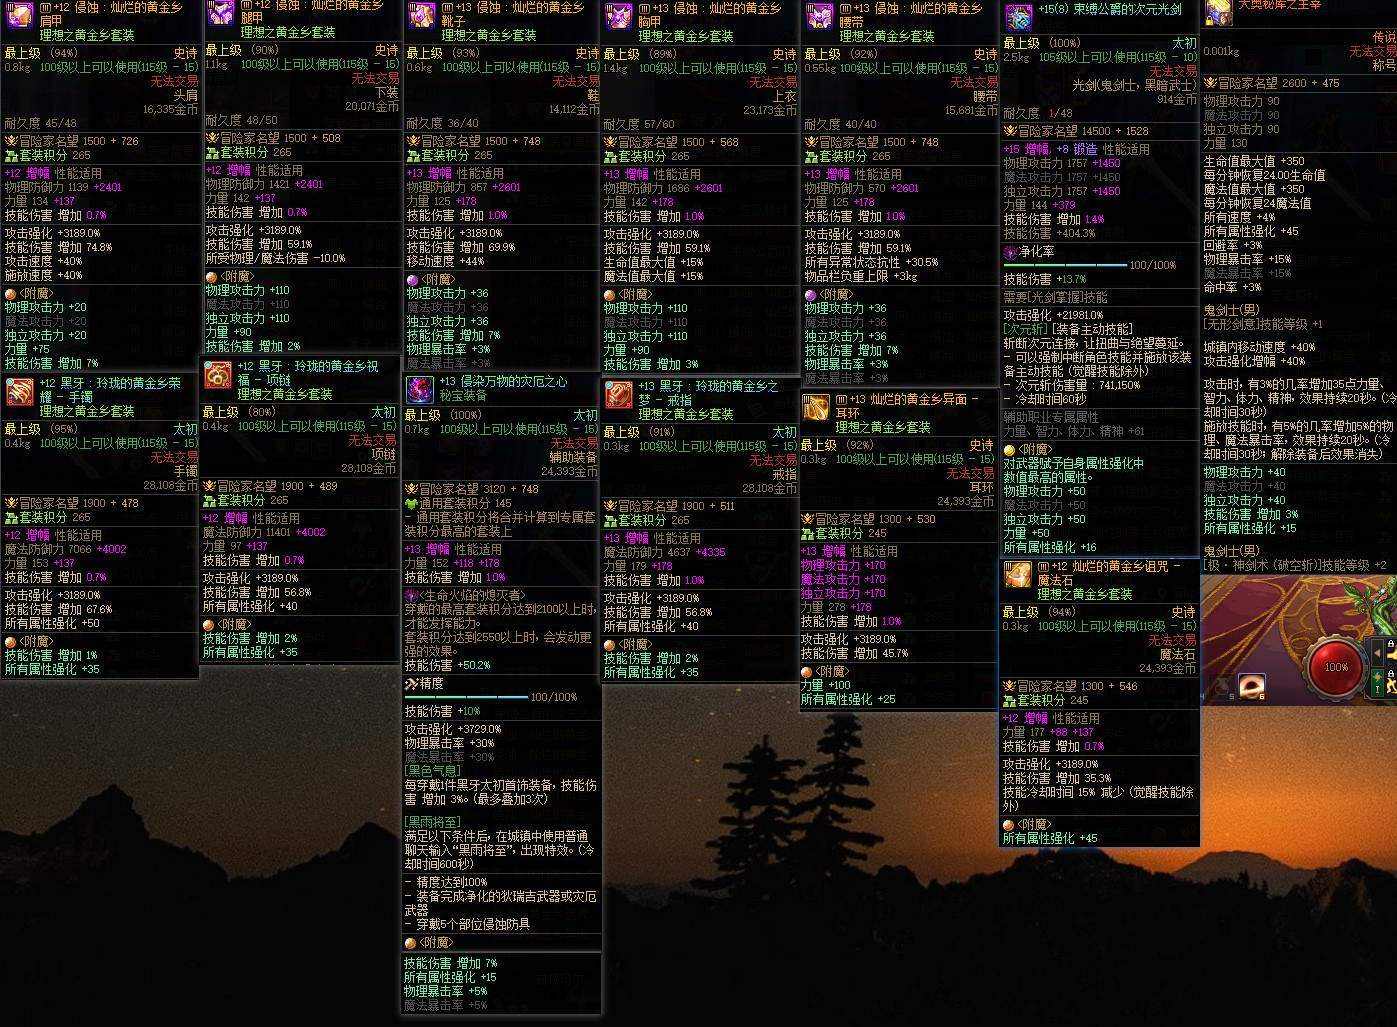Click the 靴子 boots item icon
The image size is (1397, 1027).
pos(421,15)
